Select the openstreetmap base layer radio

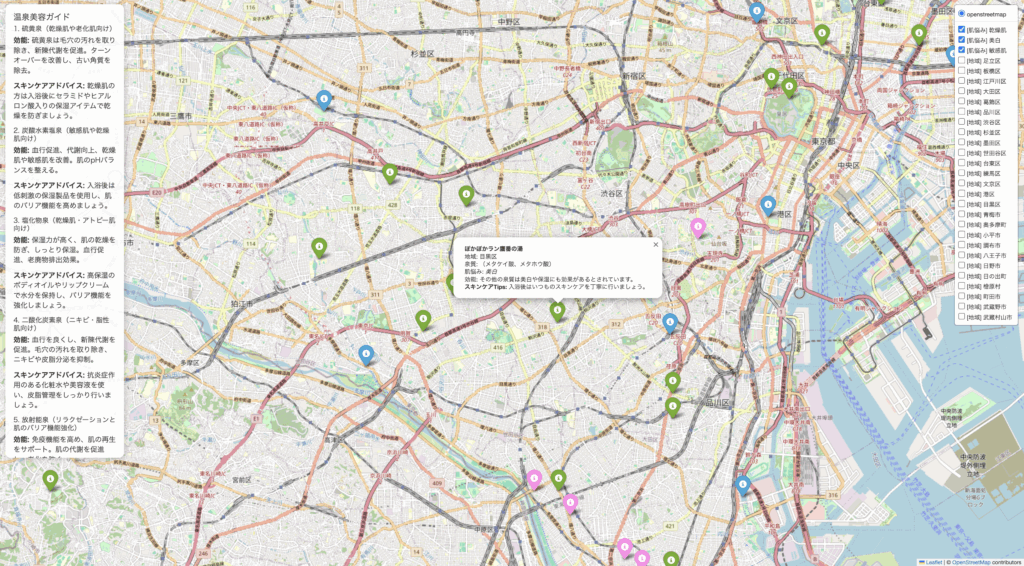coord(962,14)
